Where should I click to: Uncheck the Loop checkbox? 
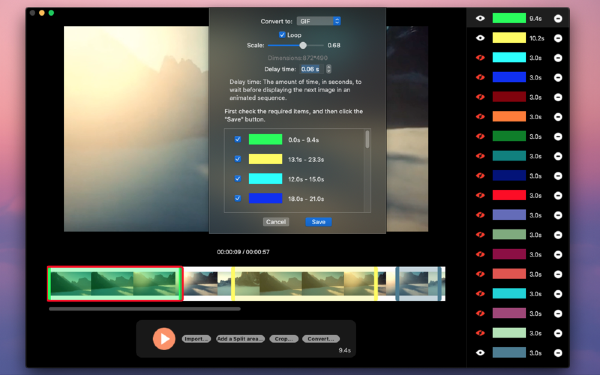[x=282, y=35]
